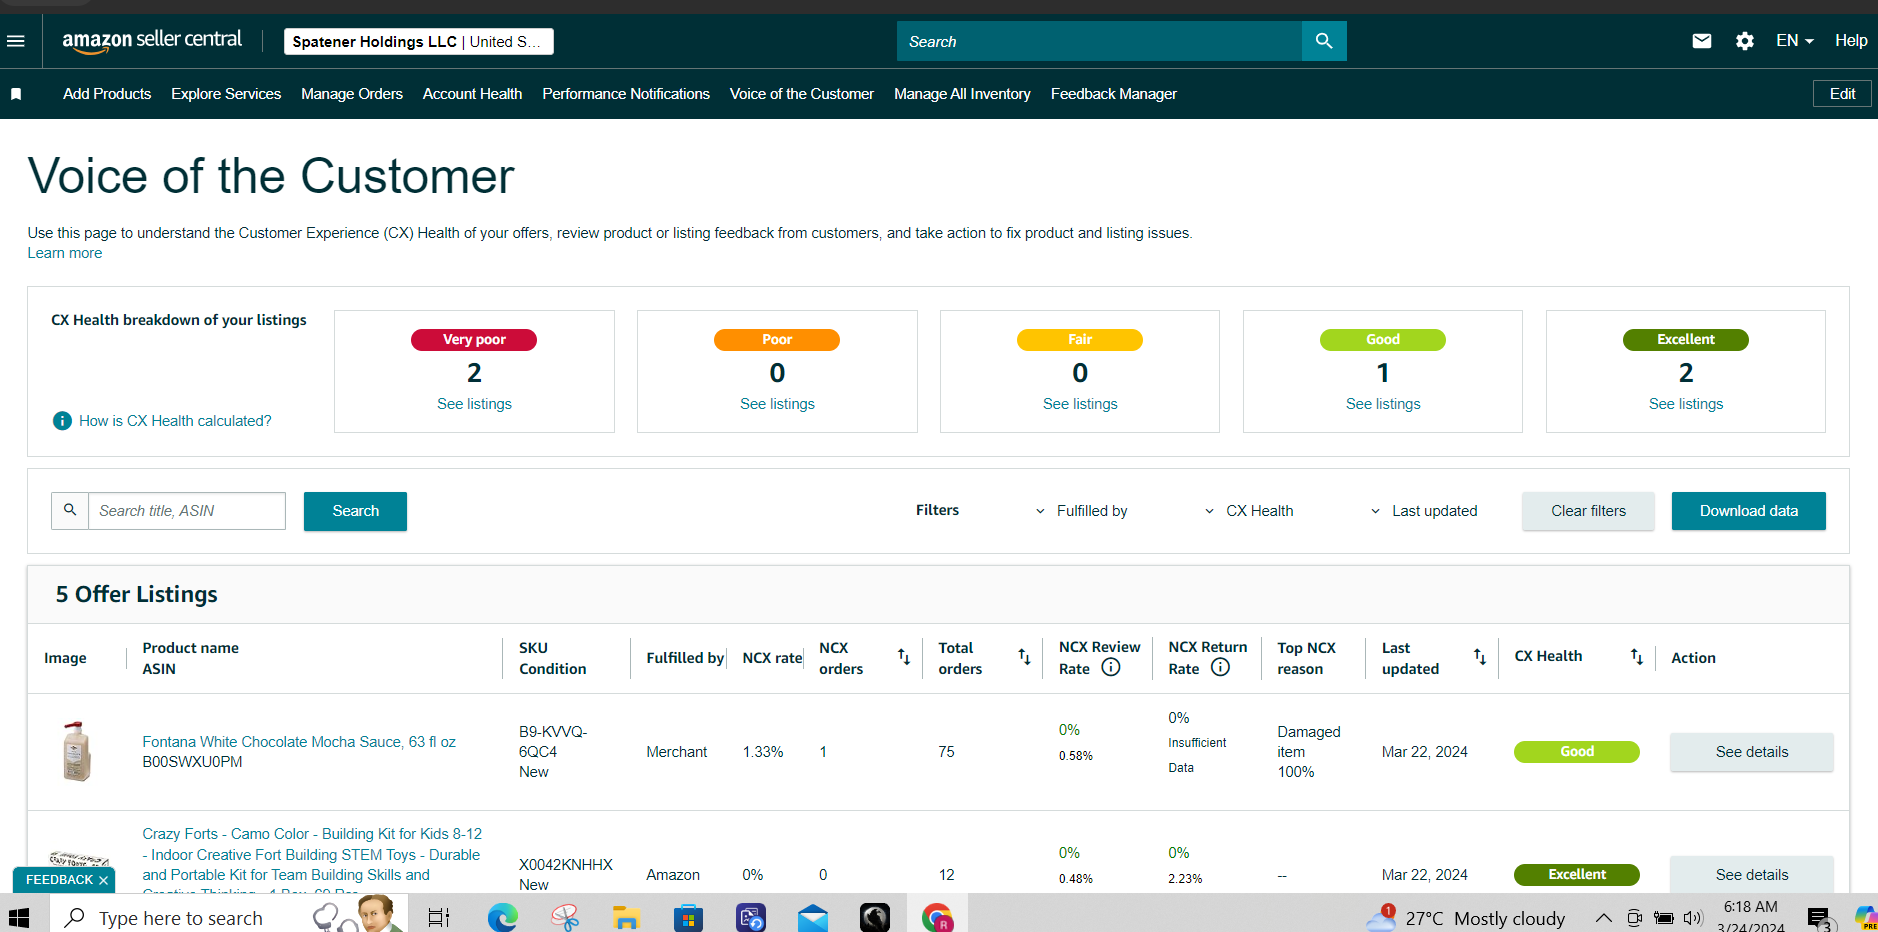This screenshot has width=1878, height=932.
Task: Click the Learn more link
Action: 65,253
